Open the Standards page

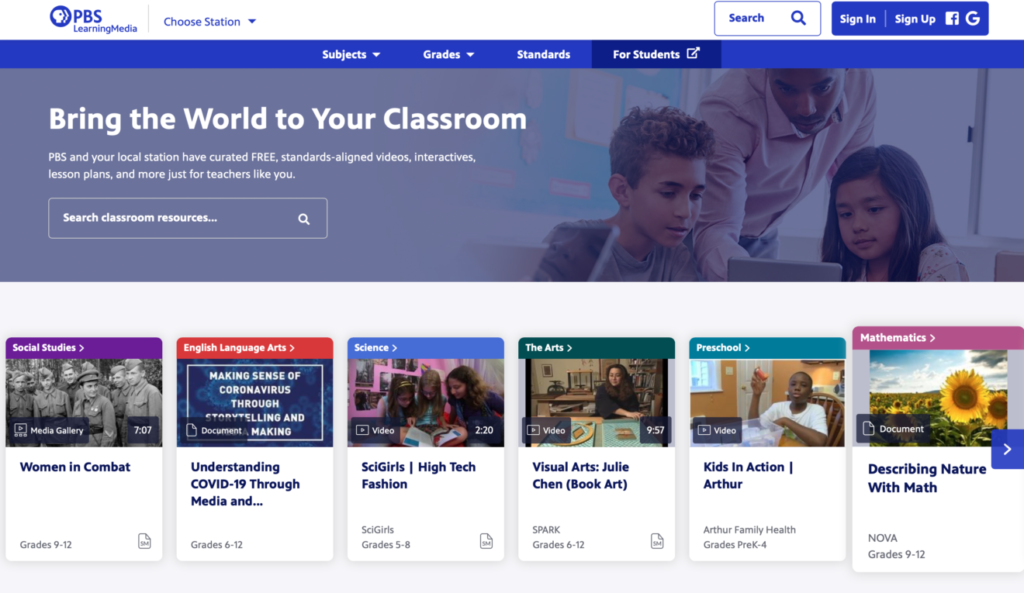pyautogui.click(x=543, y=54)
